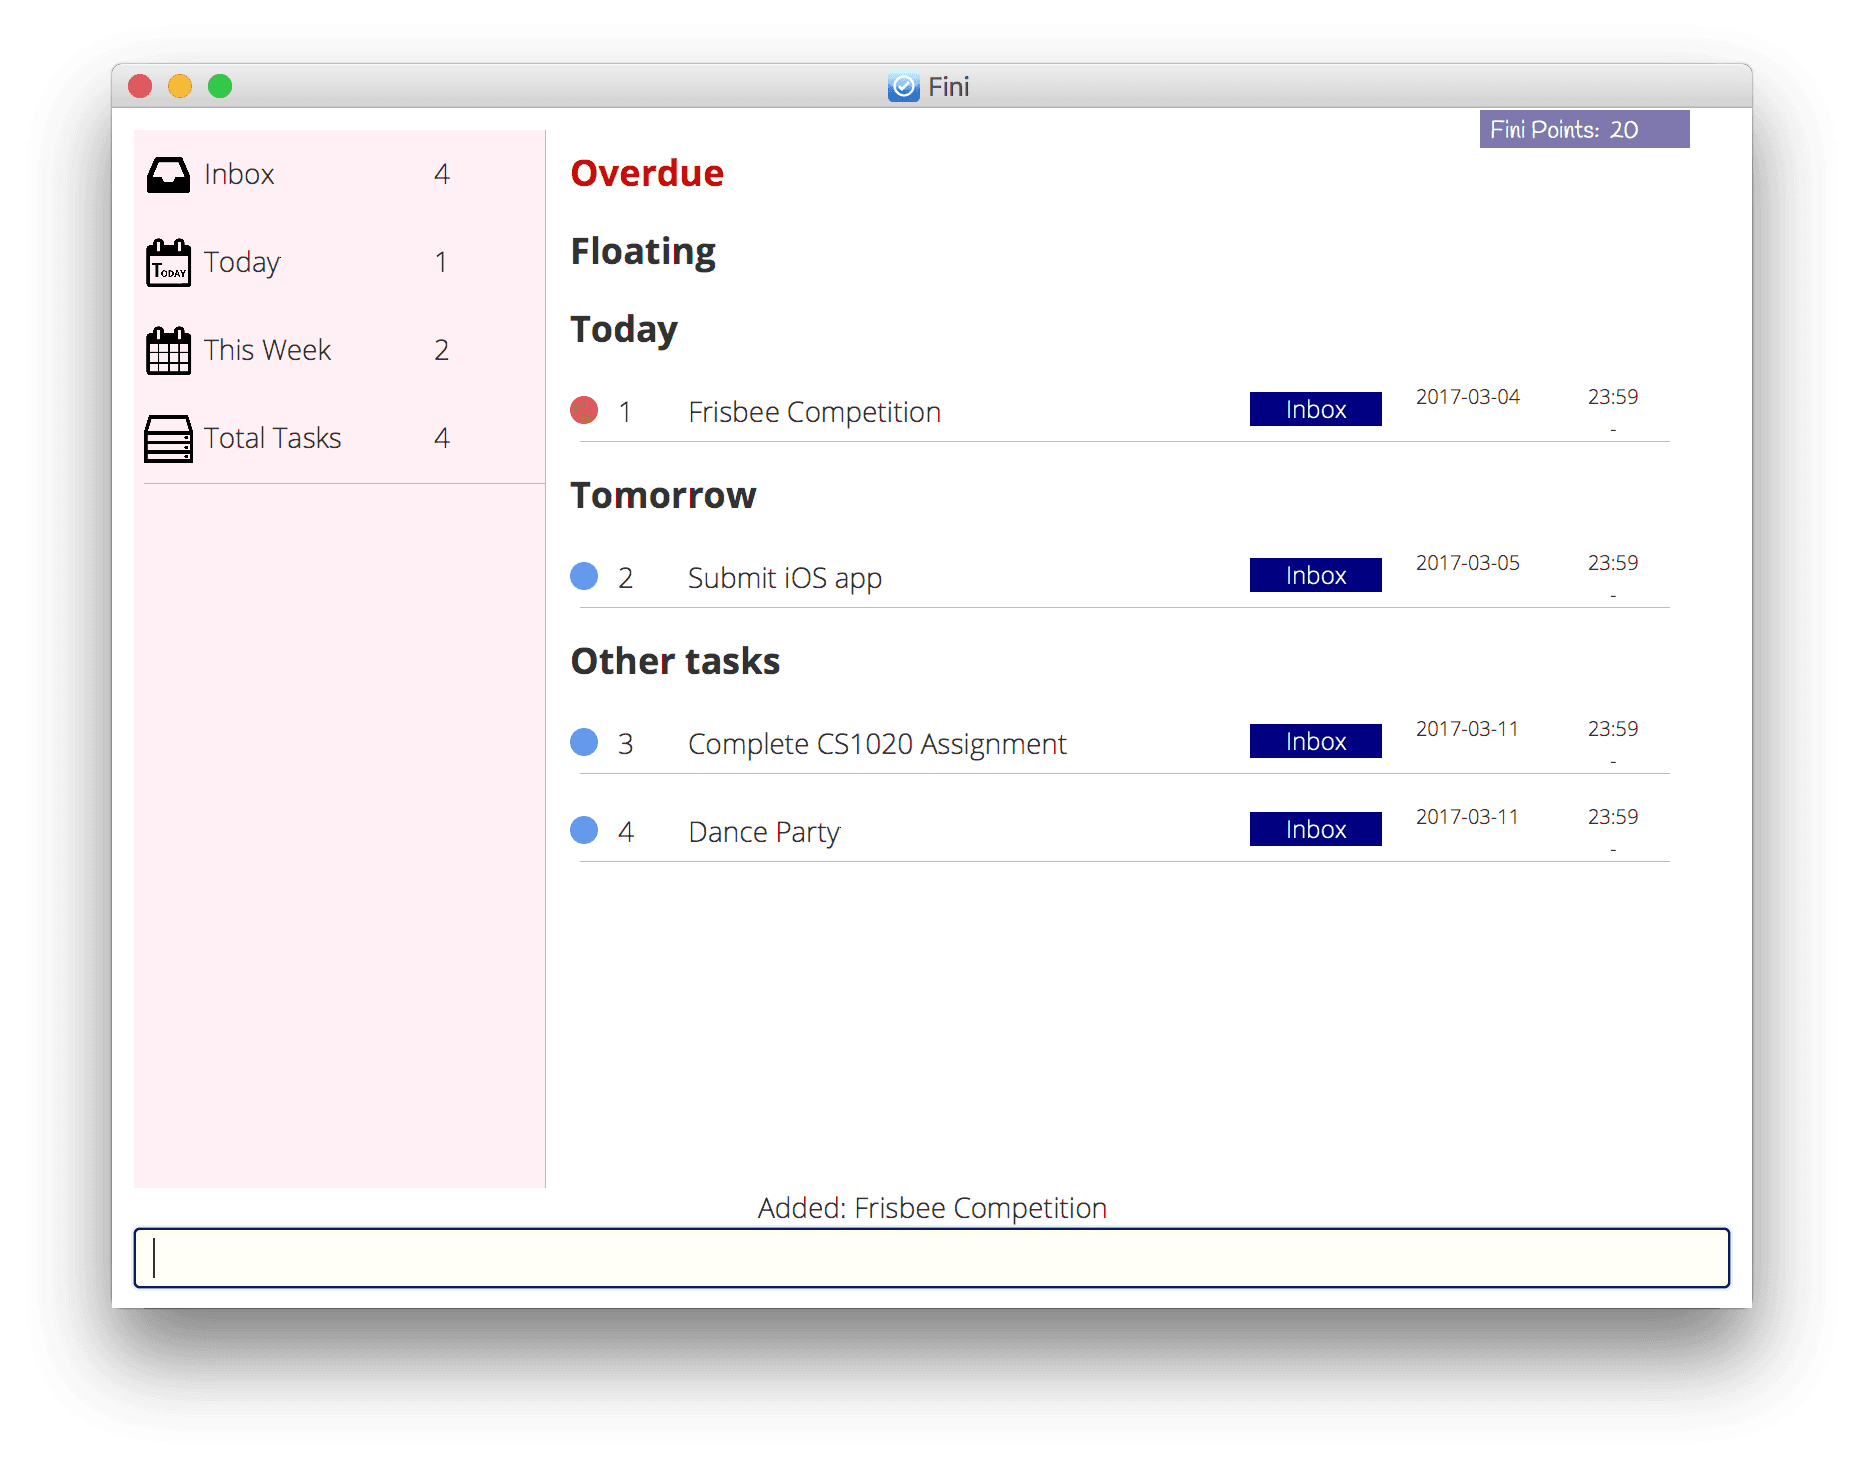This screenshot has height=1468, width=1864.
Task: Click the Today calendar icon
Action: coord(168,263)
